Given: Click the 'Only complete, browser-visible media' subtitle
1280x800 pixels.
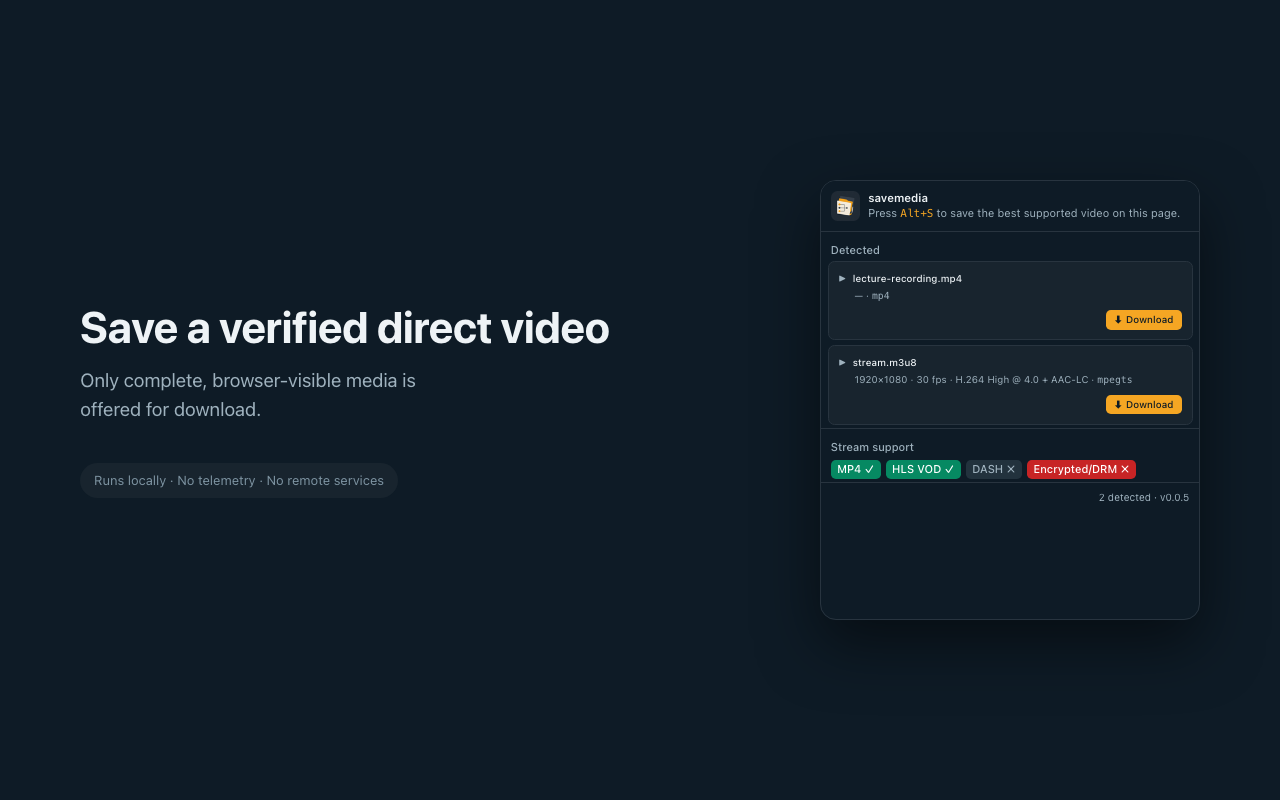Looking at the screenshot, I should tap(248, 395).
